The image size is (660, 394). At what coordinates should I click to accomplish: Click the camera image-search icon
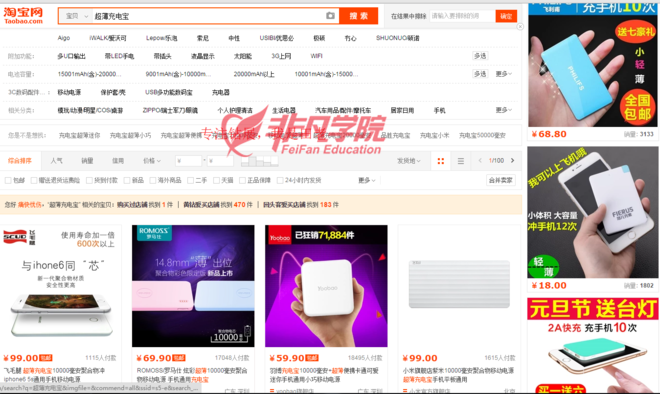tap(330, 16)
